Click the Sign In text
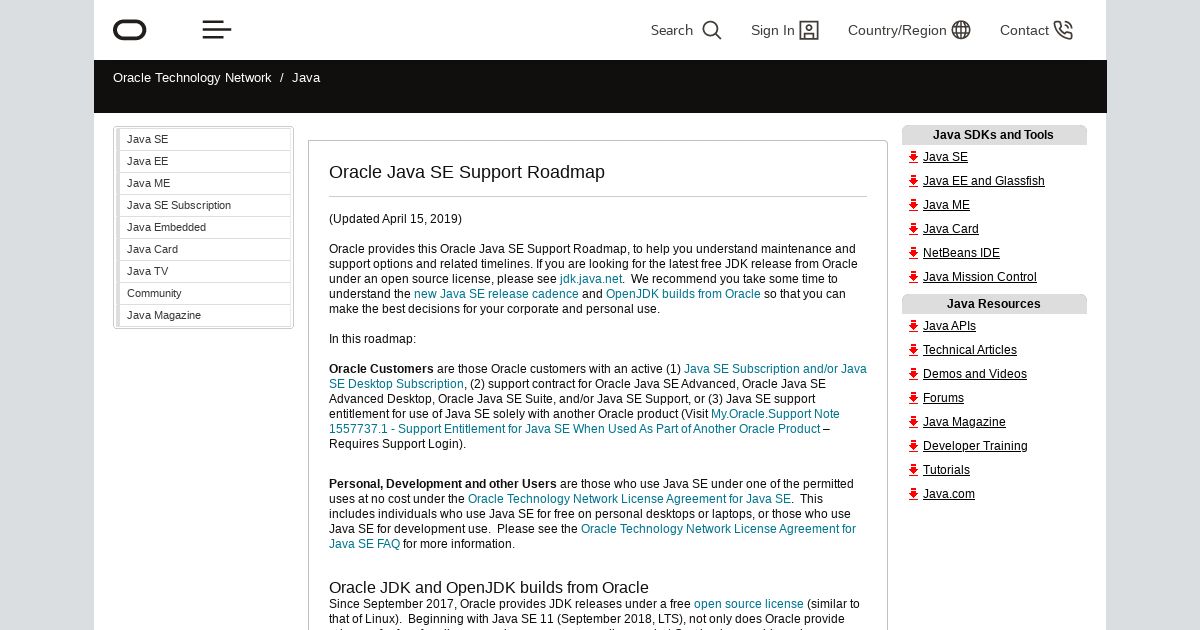1200x630 pixels. coord(773,30)
